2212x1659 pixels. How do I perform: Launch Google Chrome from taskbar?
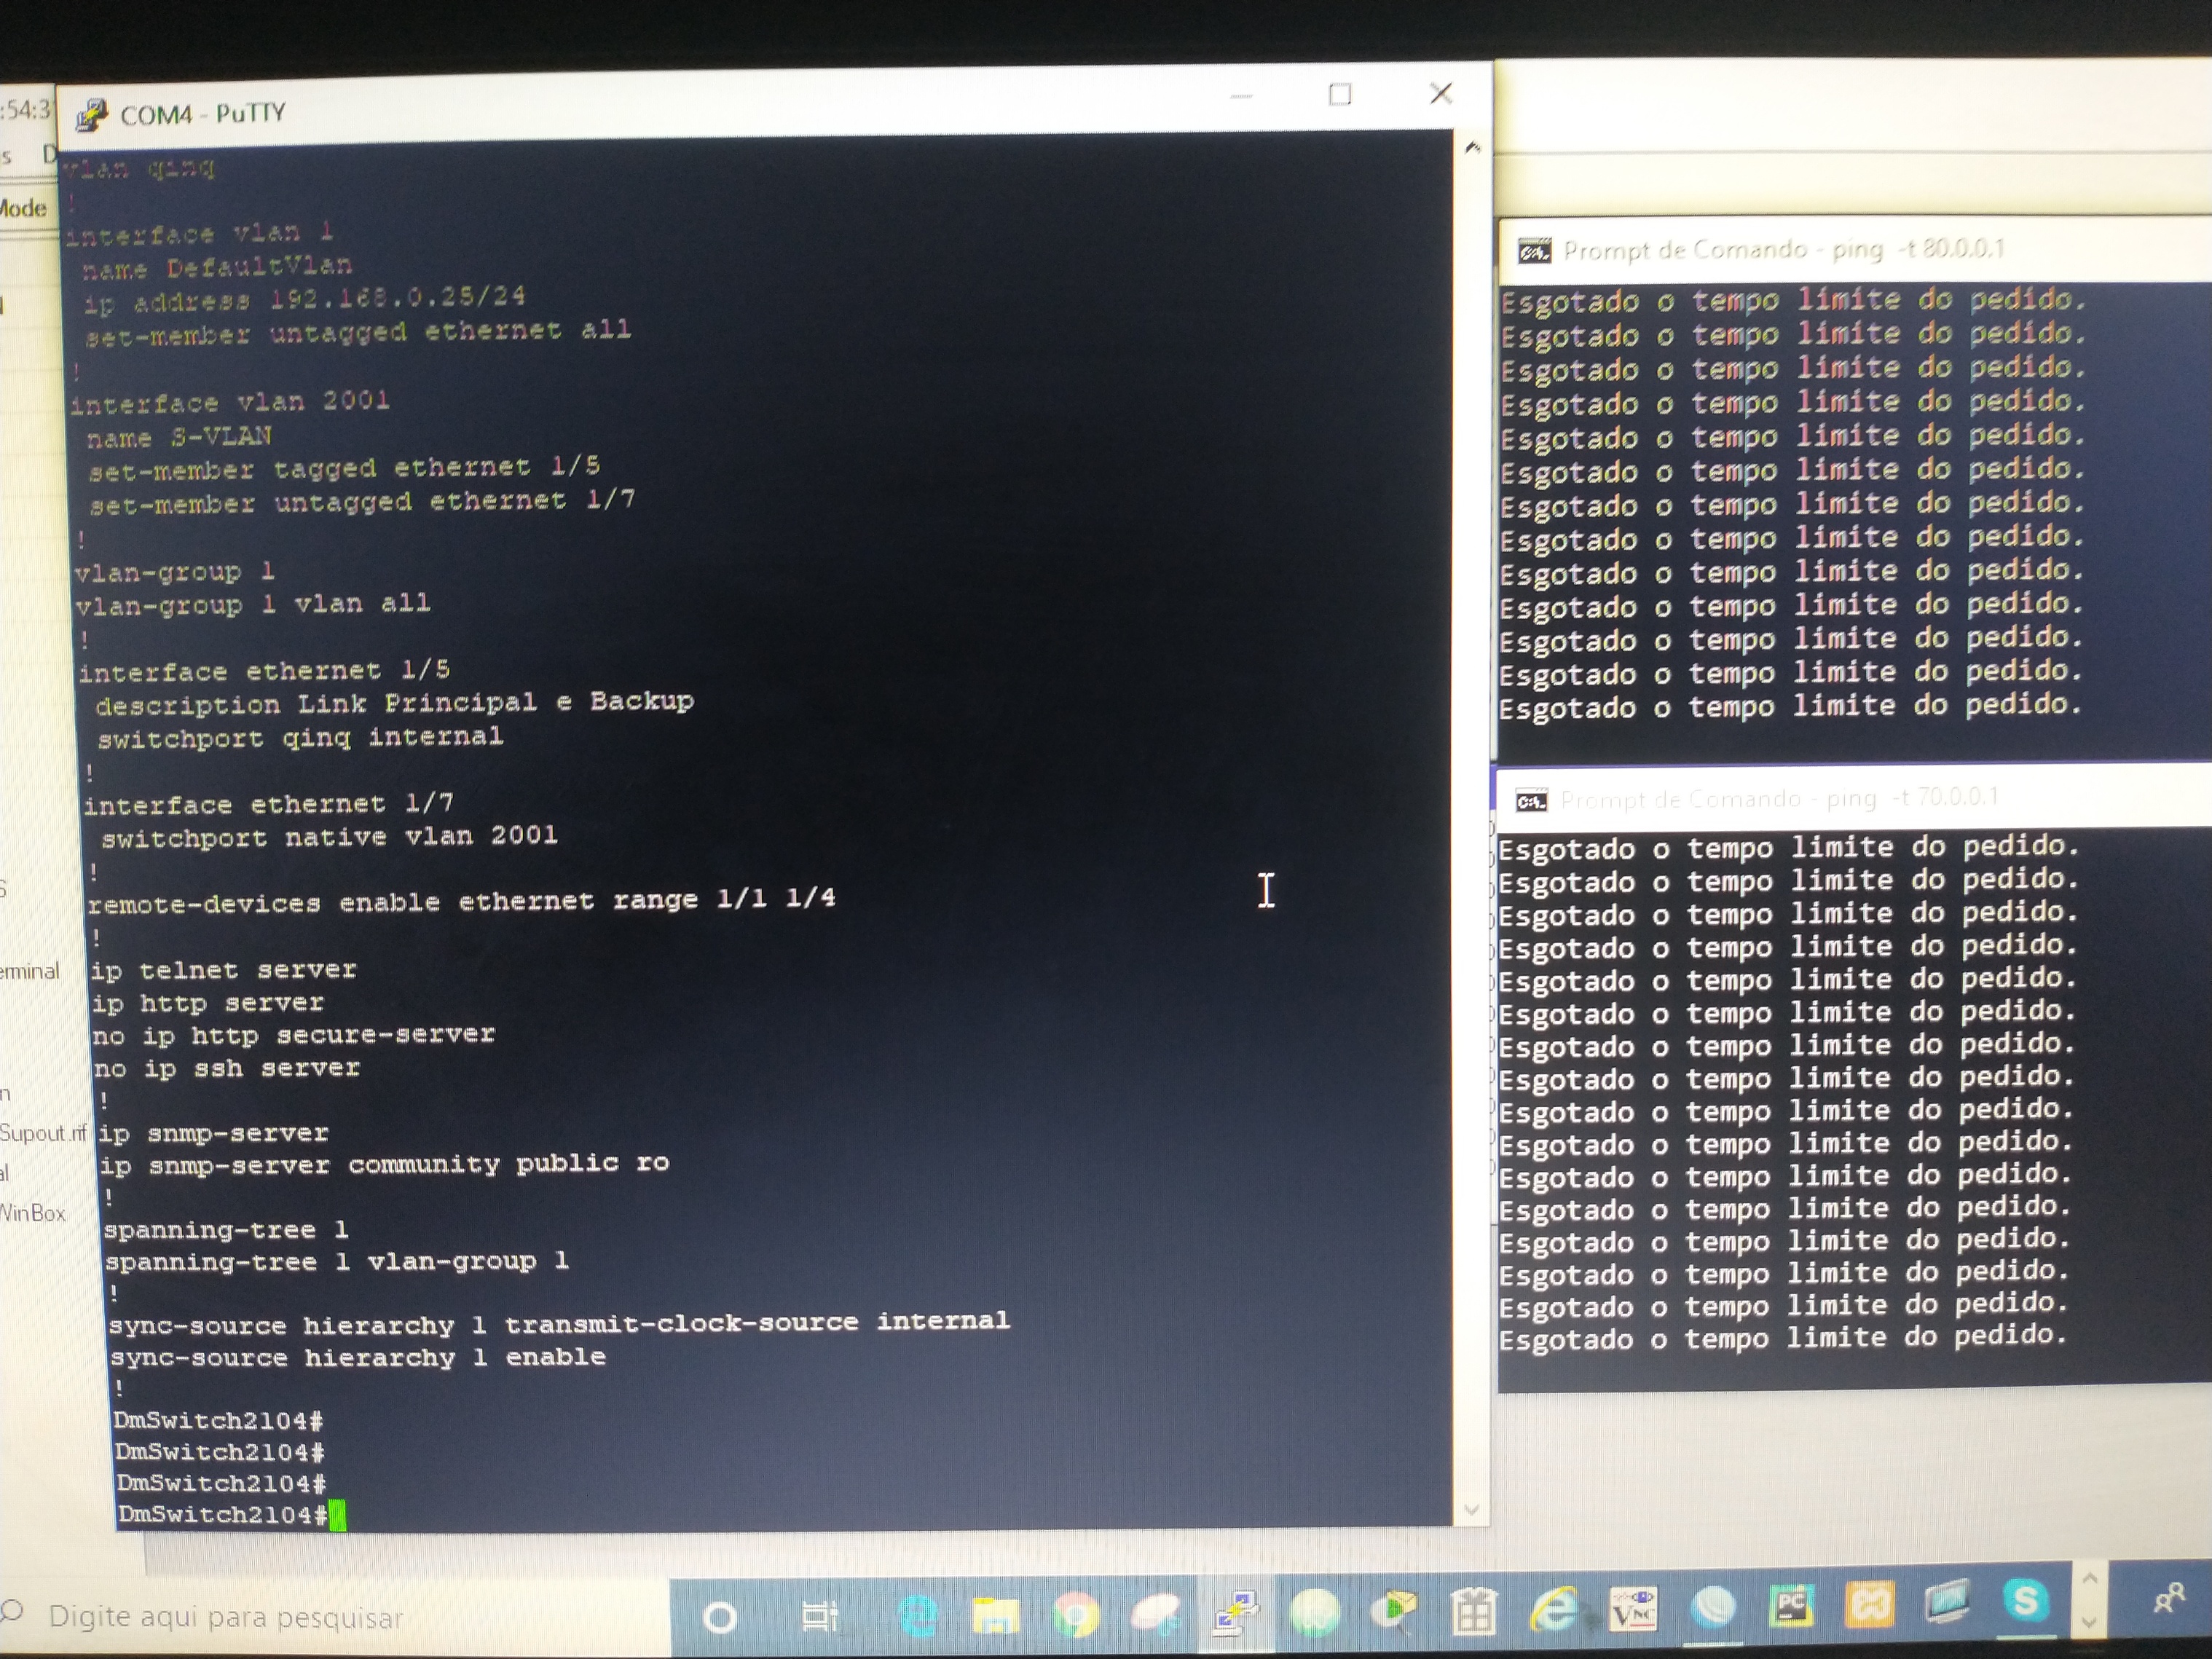[x=1076, y=1615]
